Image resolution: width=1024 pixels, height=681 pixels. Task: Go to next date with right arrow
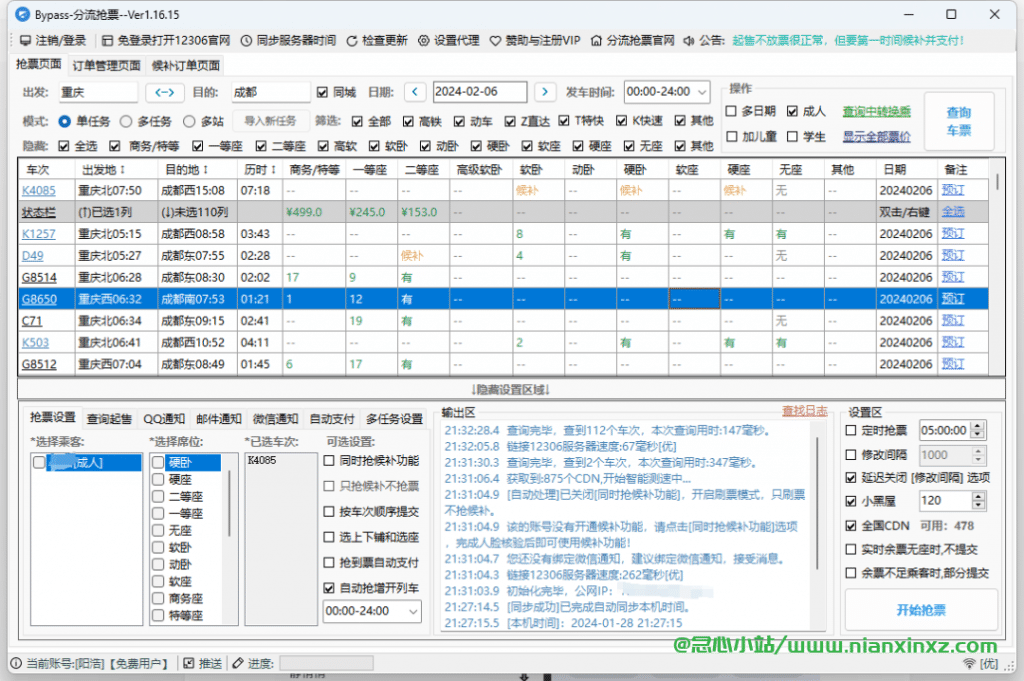(545, 92)
